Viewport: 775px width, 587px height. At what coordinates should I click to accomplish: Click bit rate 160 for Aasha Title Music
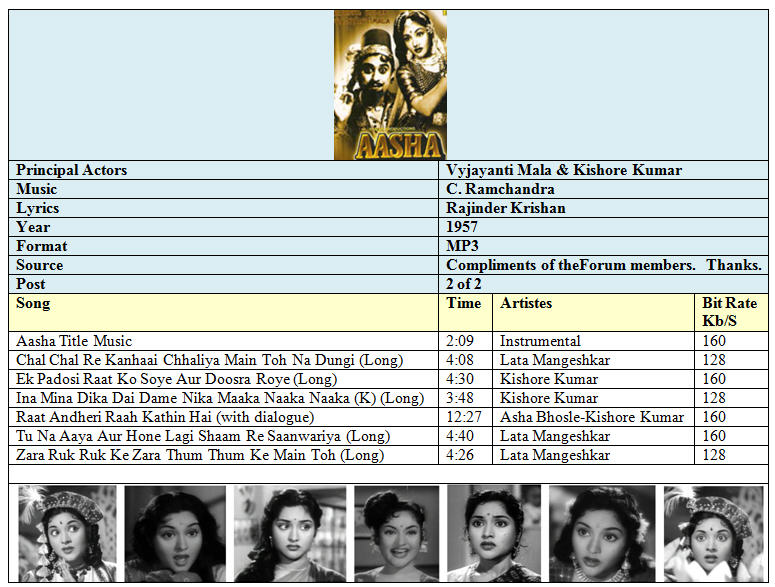714,341
